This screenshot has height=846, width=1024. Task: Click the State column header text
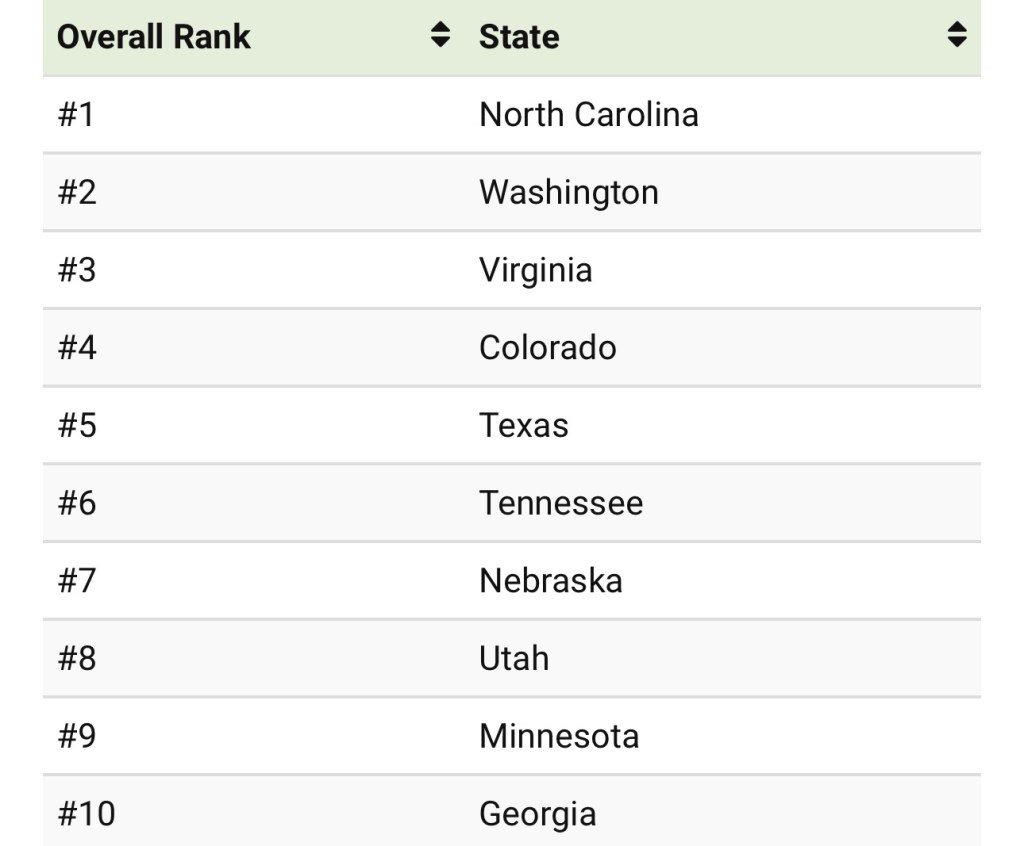click(x=519, y=37)
